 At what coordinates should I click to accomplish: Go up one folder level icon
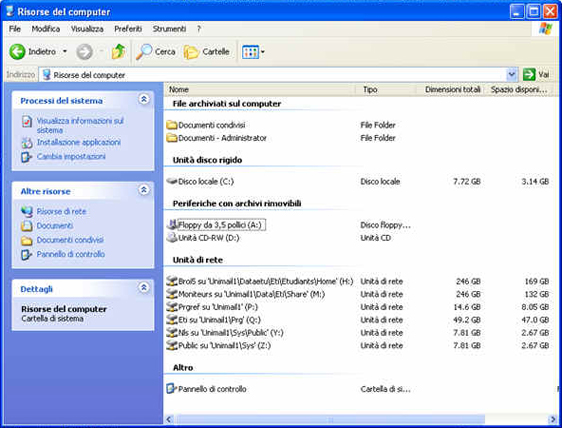point(118,52)
